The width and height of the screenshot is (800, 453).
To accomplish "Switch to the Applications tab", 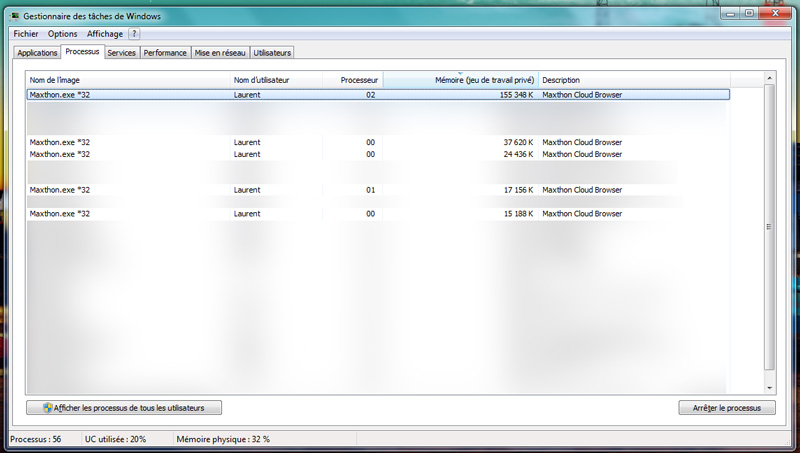I will 37,53.
